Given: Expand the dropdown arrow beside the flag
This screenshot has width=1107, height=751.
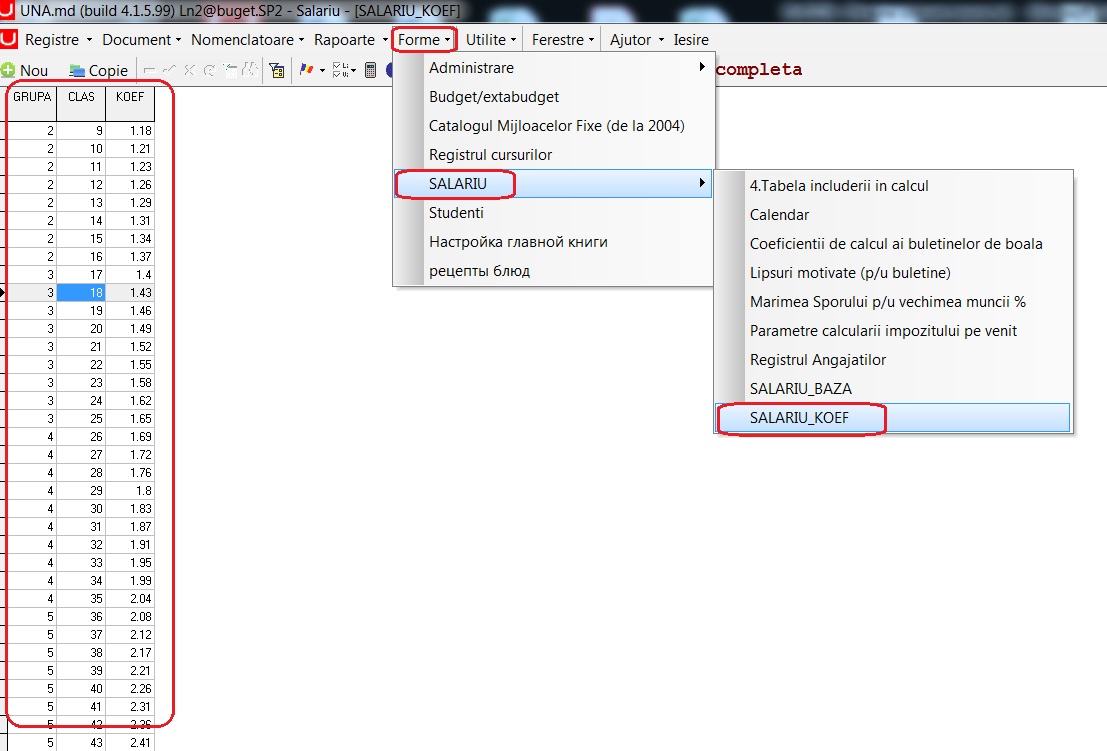Looking at the screenshot, I should (x=322, y=71).
